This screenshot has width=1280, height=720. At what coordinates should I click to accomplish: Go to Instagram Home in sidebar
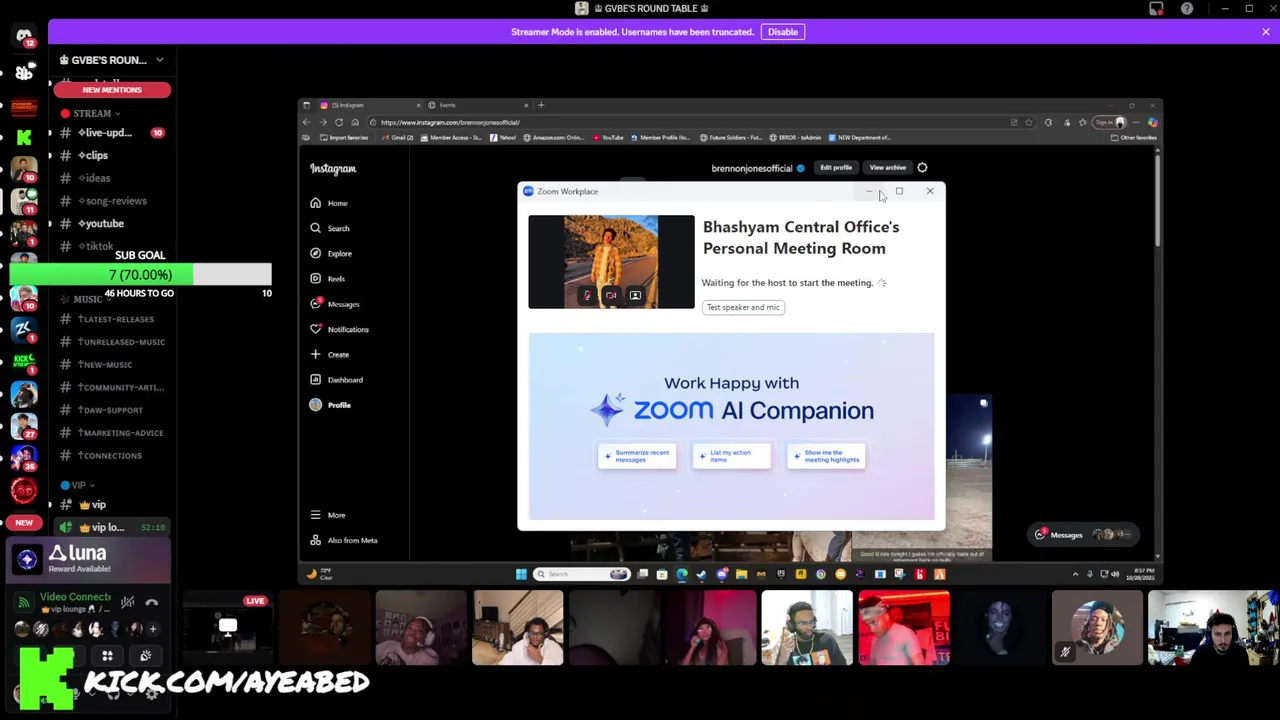point(330,203)
